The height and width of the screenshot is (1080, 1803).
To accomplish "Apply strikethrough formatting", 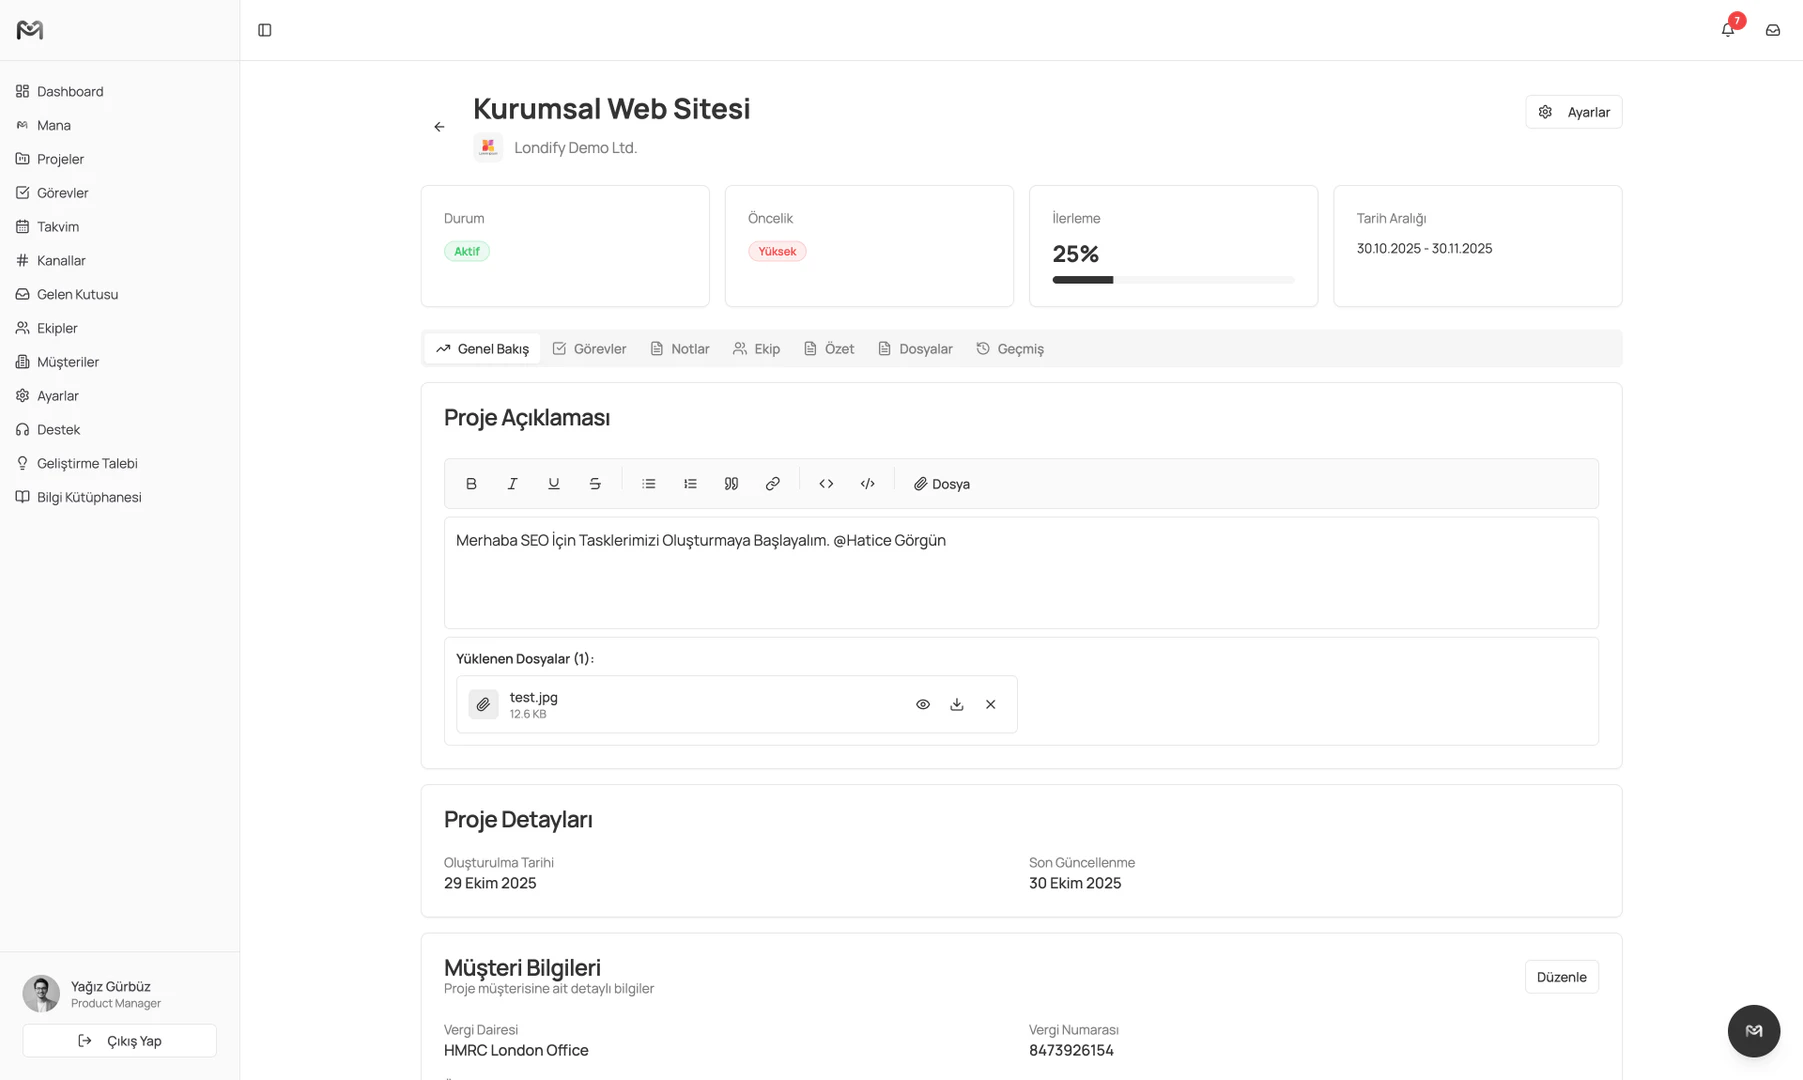I will [594, 483].
